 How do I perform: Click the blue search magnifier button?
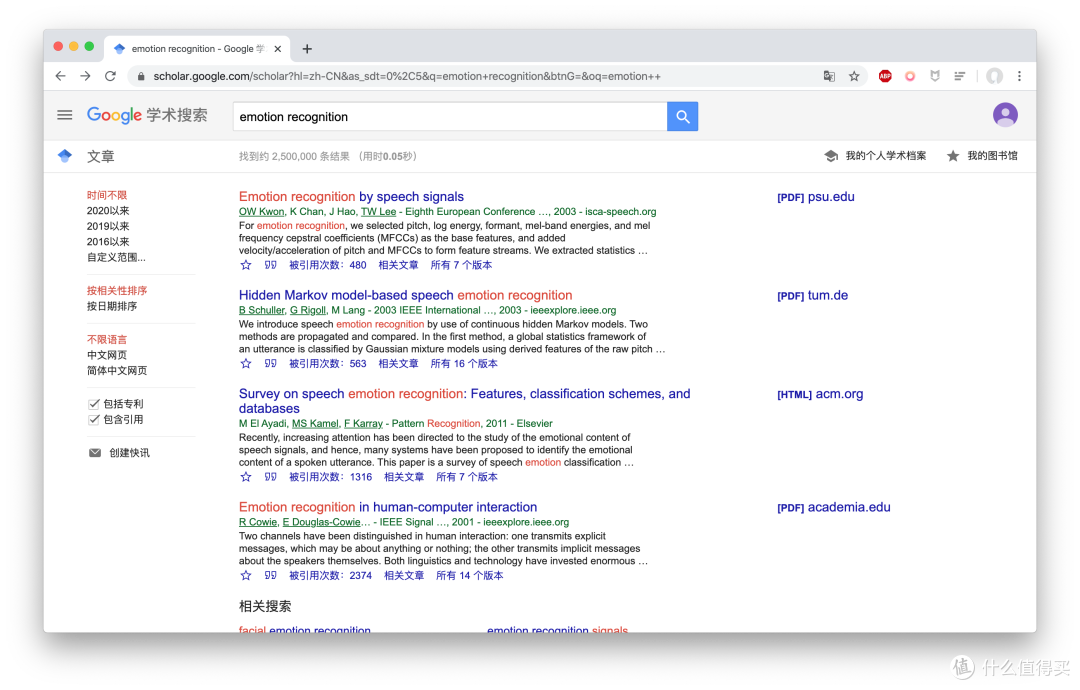click(x=683, y=116)
